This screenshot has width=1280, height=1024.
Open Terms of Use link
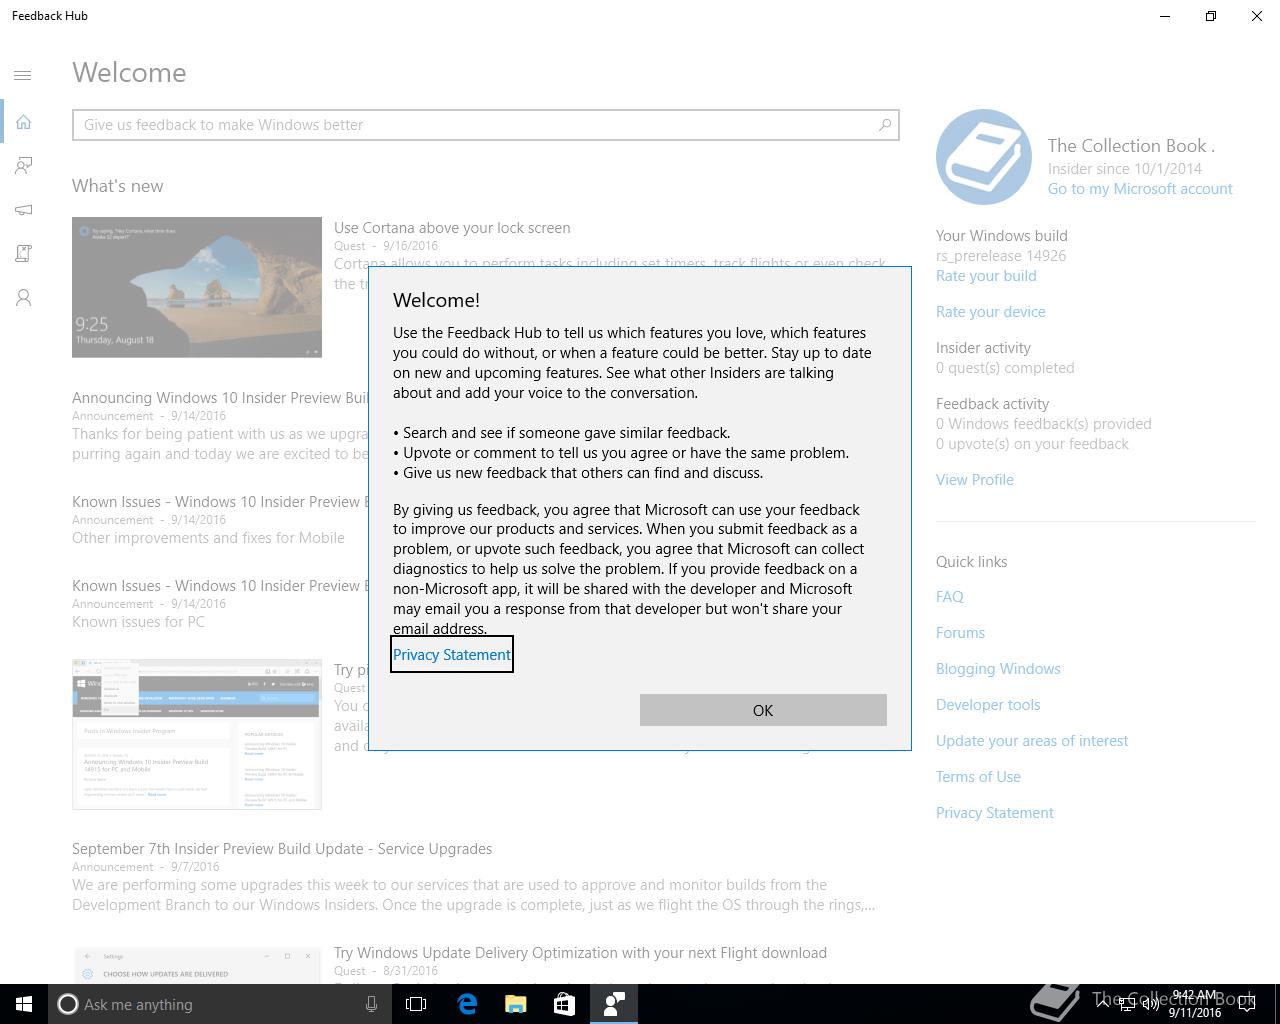(978, 777)
